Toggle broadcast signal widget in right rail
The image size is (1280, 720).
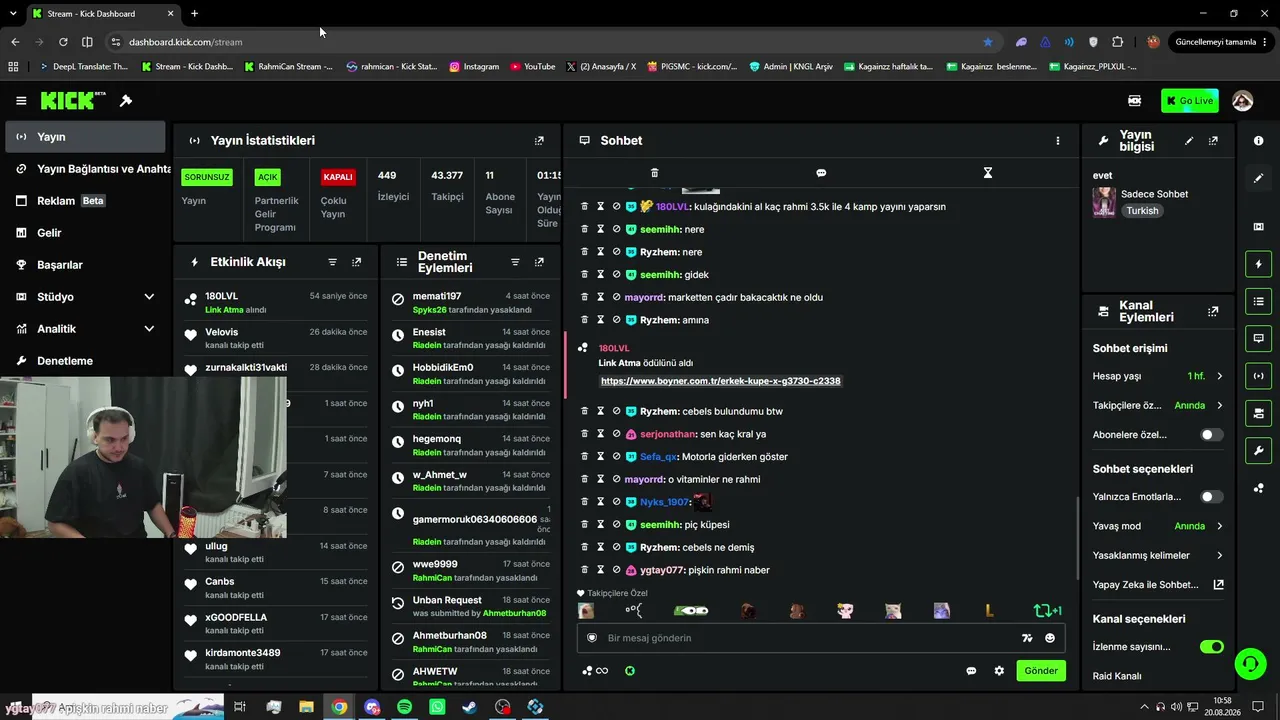(x=1258, y=376)
